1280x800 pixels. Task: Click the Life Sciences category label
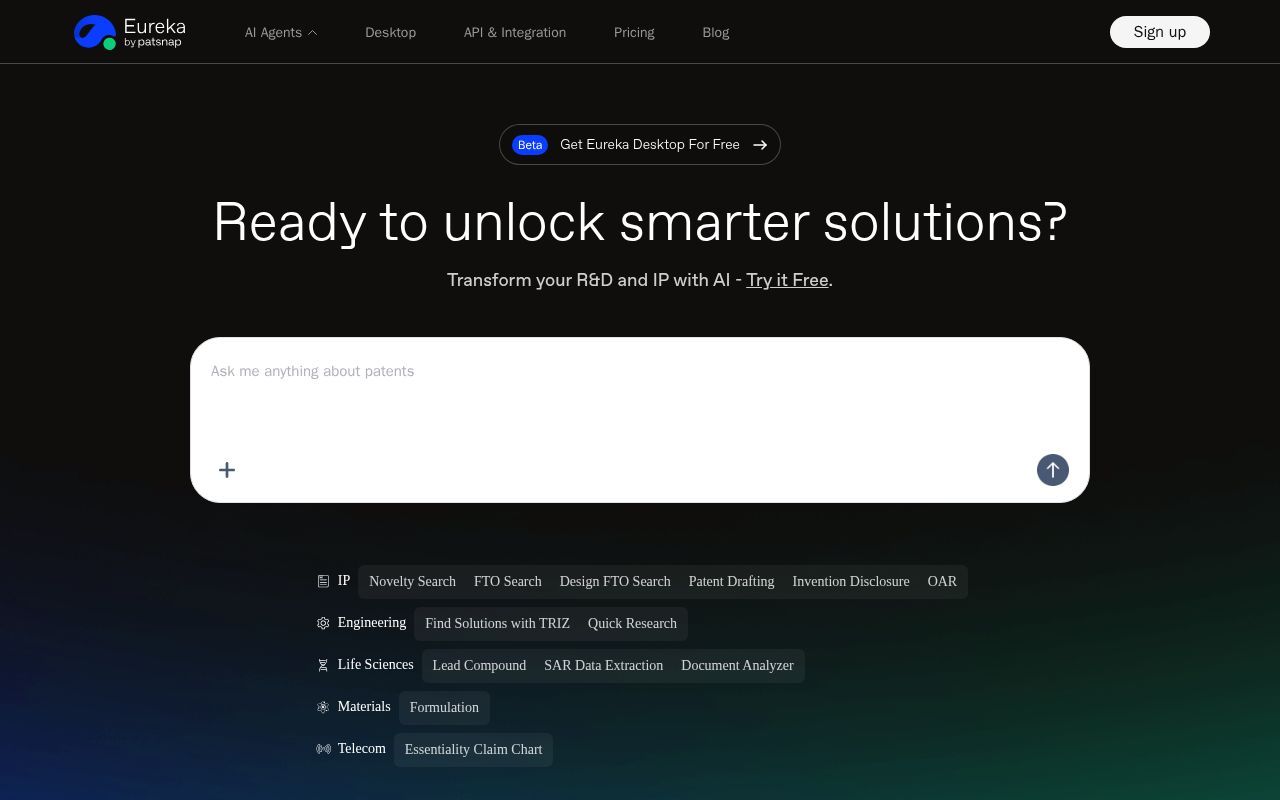pyautogui.click(x=375, y=664)
